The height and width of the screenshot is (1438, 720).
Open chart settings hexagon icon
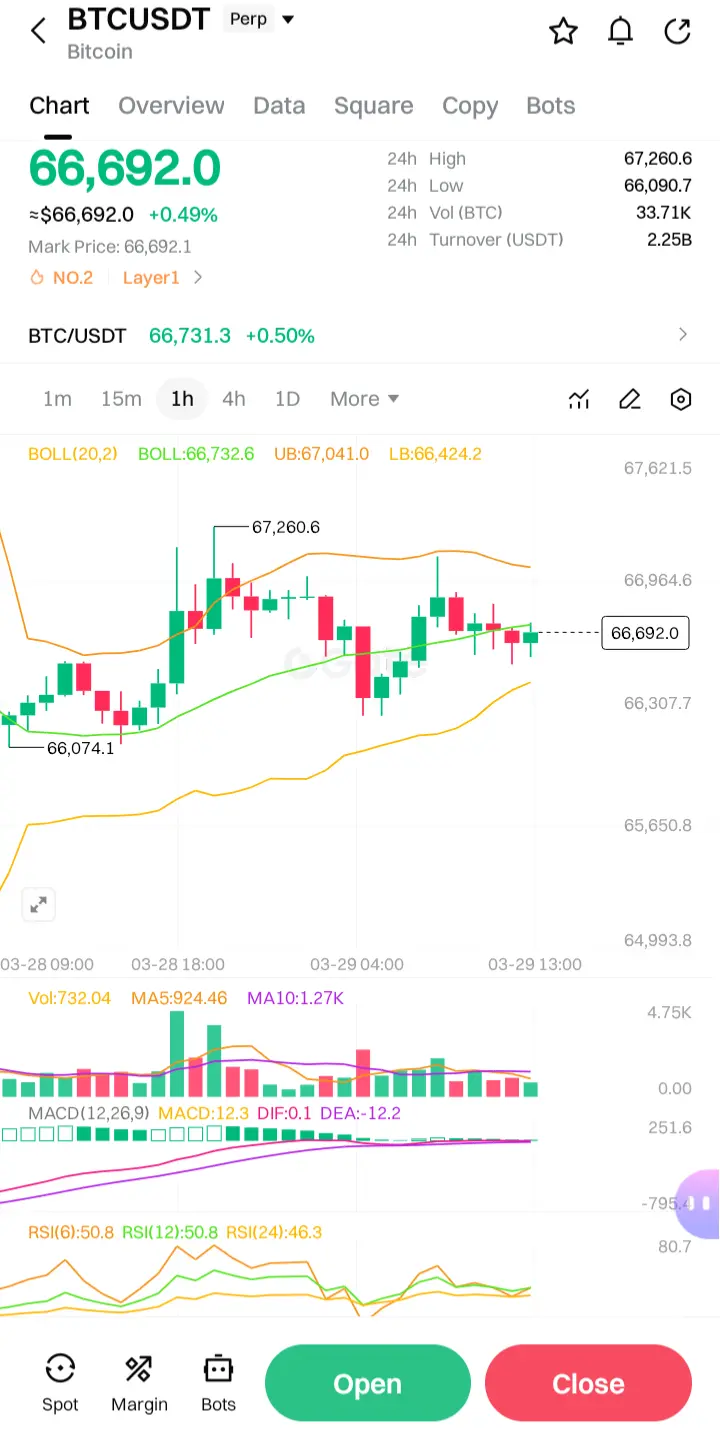(681, 400)
